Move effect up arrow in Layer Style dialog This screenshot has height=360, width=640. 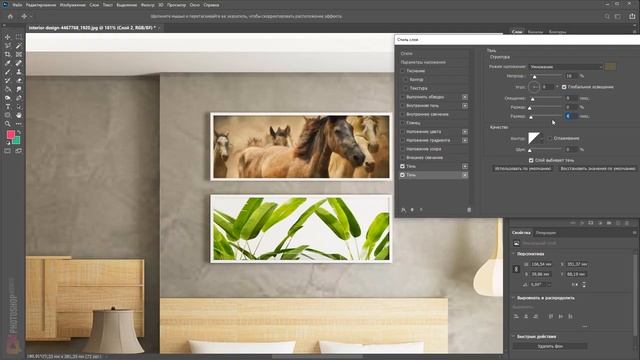pos(412,210)
